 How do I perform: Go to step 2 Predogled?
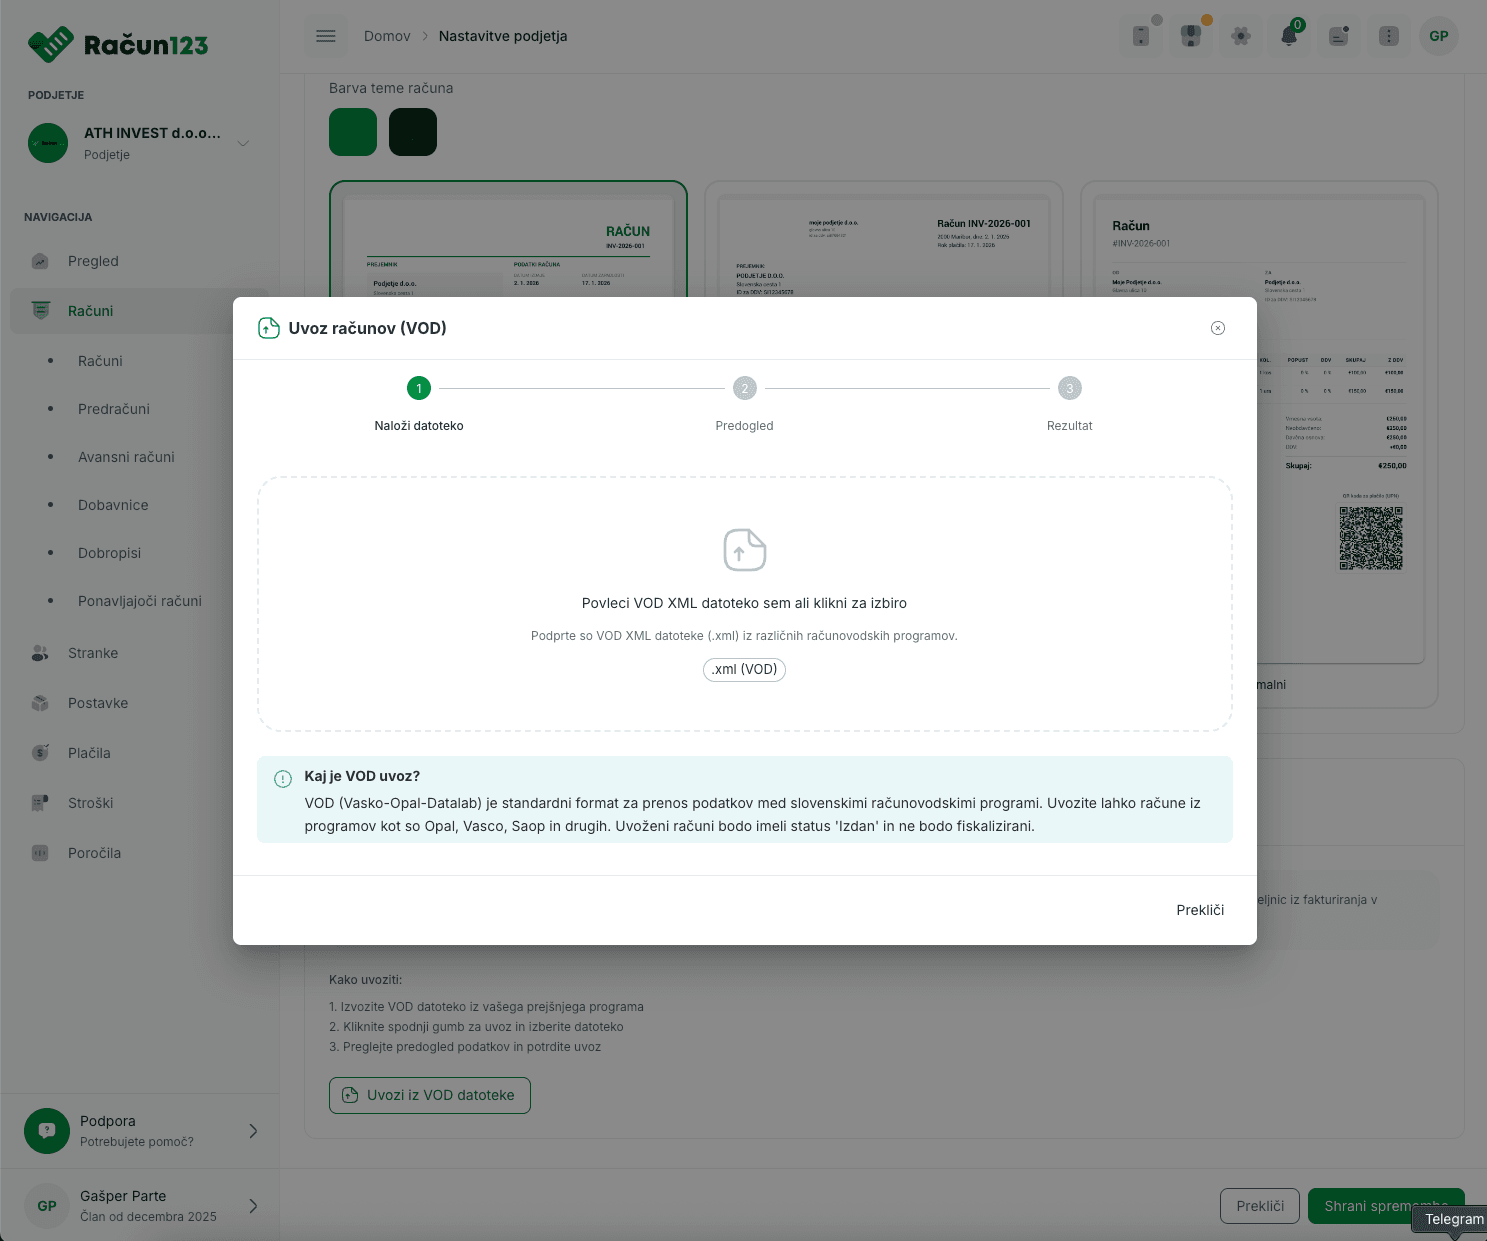[x=744, y=388]
